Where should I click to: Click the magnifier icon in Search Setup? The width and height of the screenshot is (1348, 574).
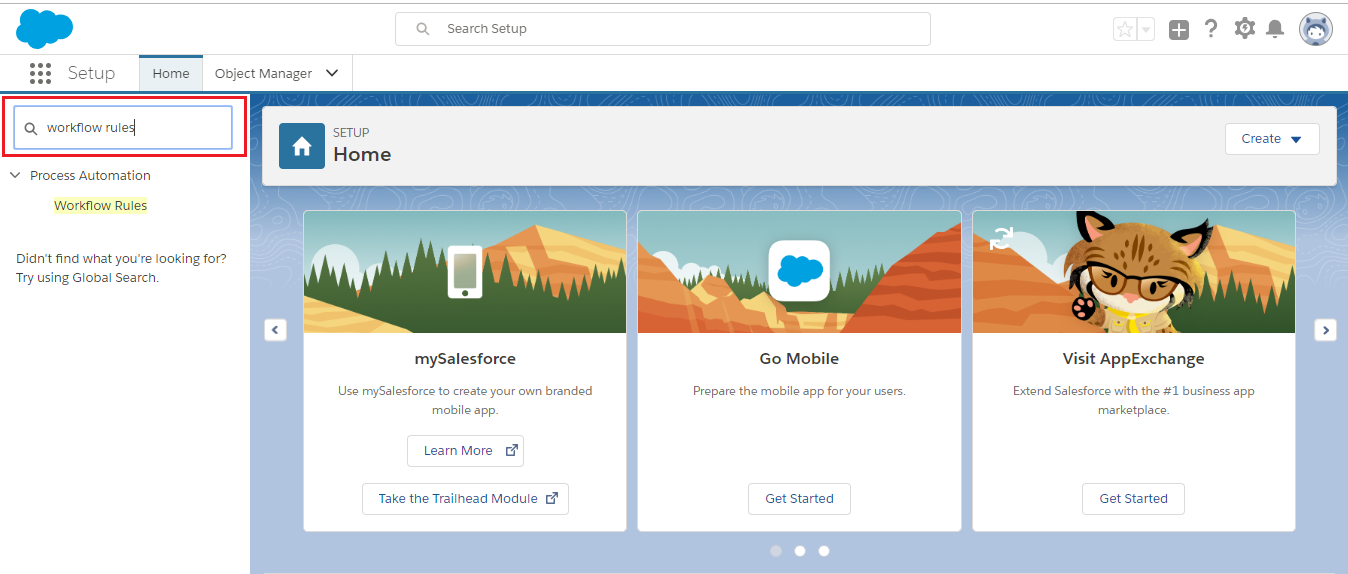[x=423, y=29]
